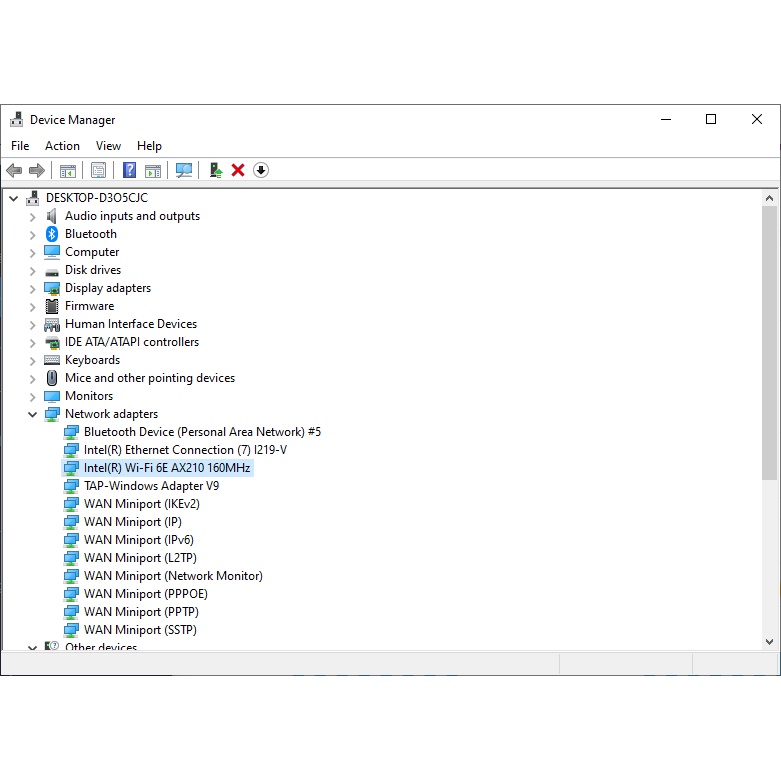The width and height of the screenshot is (781, 781).
Task: Click the Back arrow in the toolbar
Action: click(14, 170)
